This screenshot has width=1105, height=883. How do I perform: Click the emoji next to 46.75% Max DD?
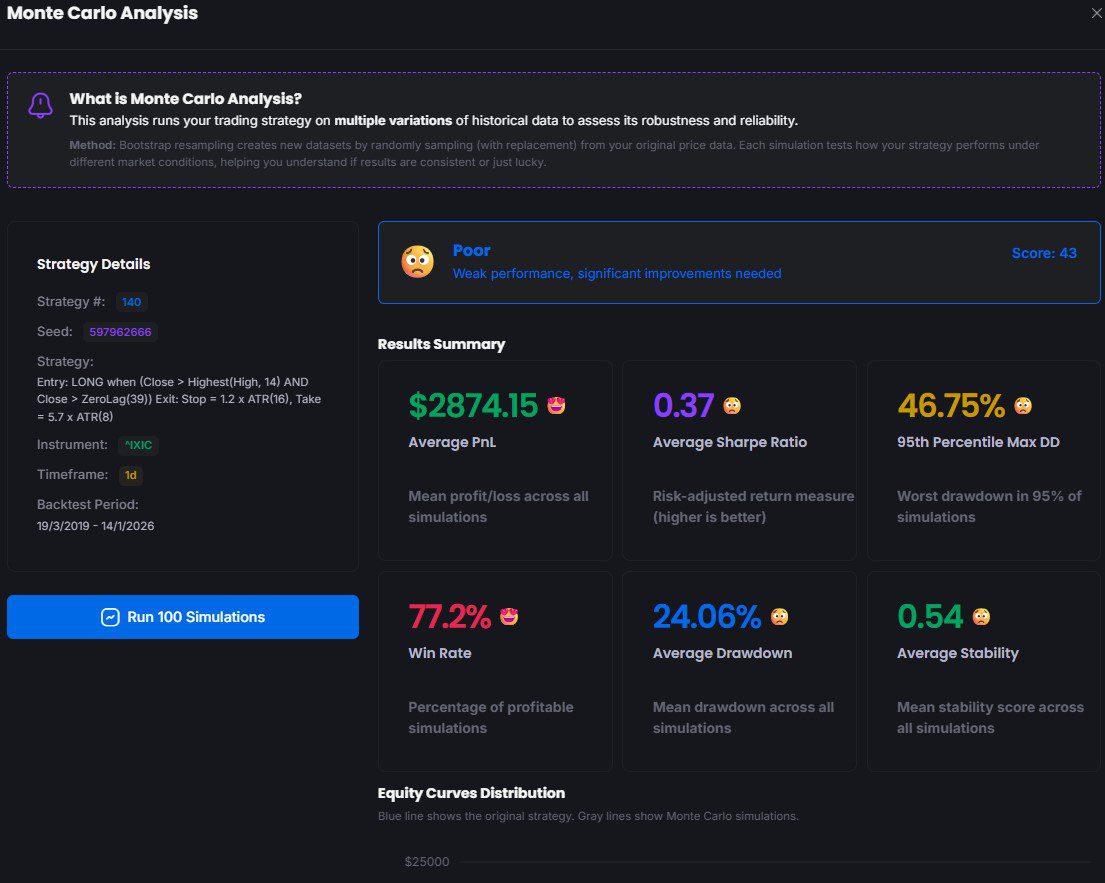1023,406
